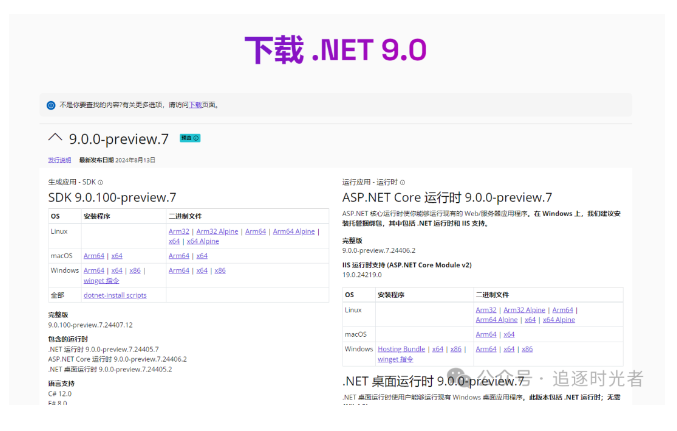
Task: Download ASP.NET Core Windows x86 binary
Action: click(x=527, y=349)
